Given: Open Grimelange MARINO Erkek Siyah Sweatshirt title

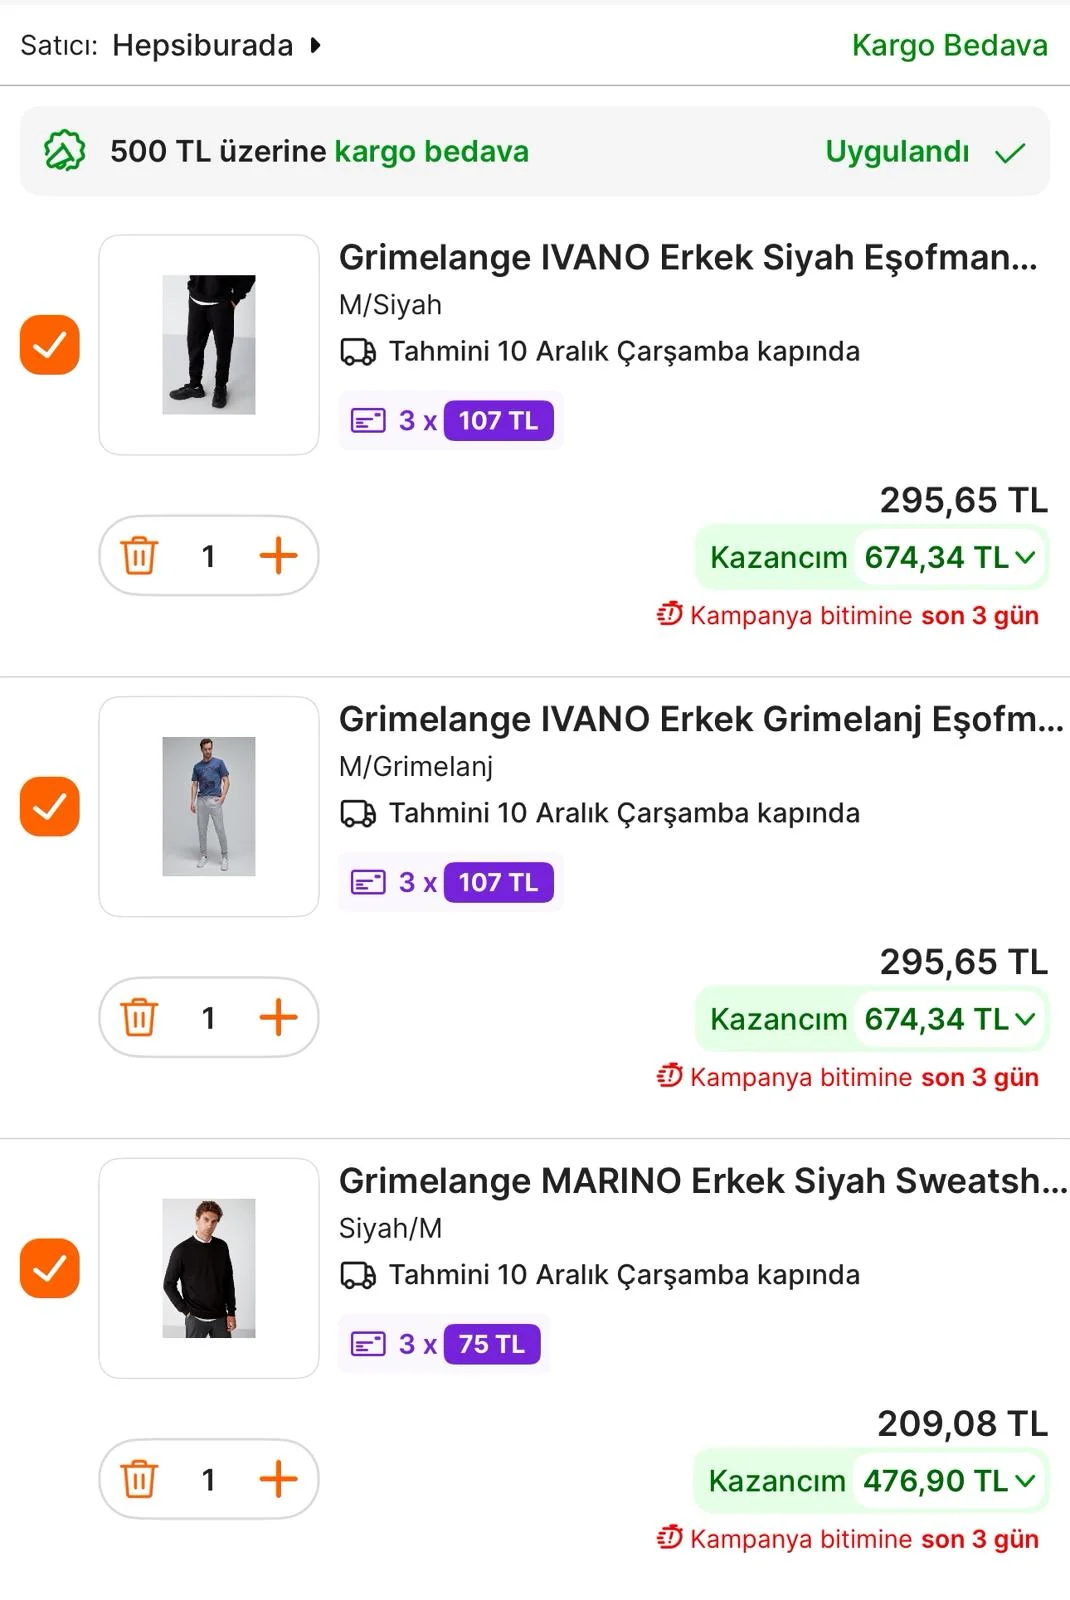Looking at the screenshot, I should pos(702,1182).
